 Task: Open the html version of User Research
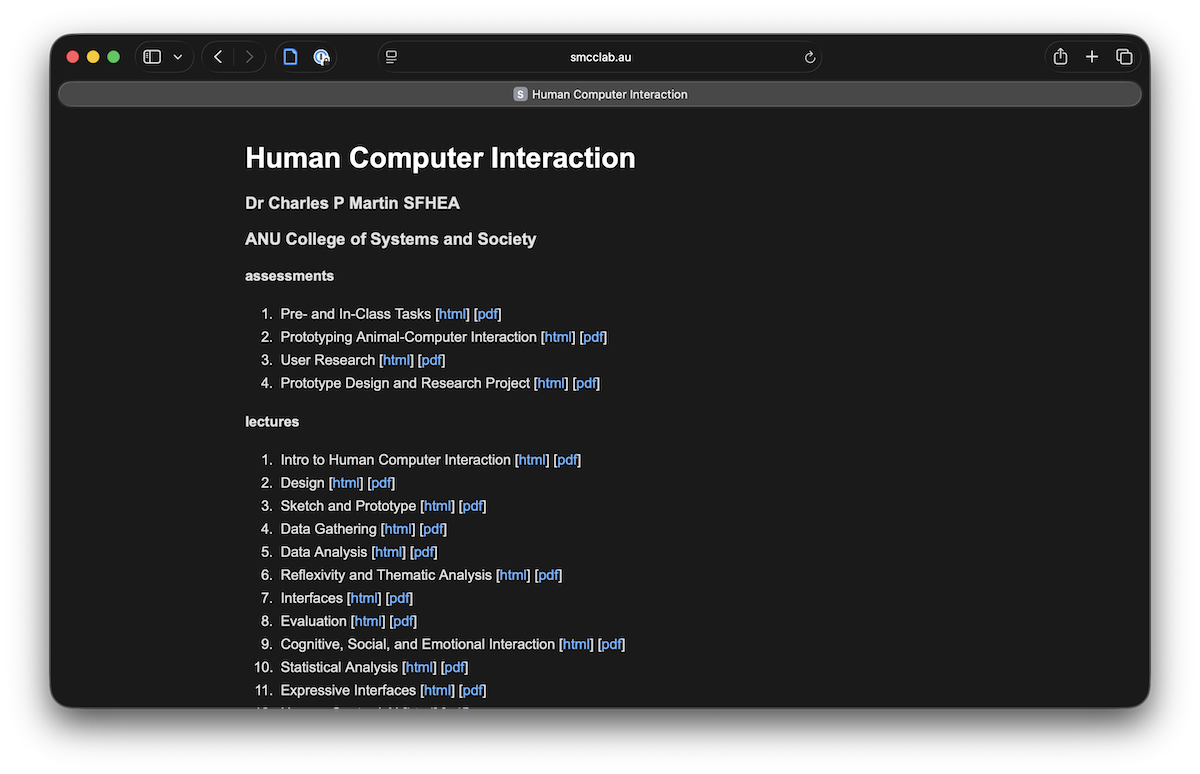397,359
